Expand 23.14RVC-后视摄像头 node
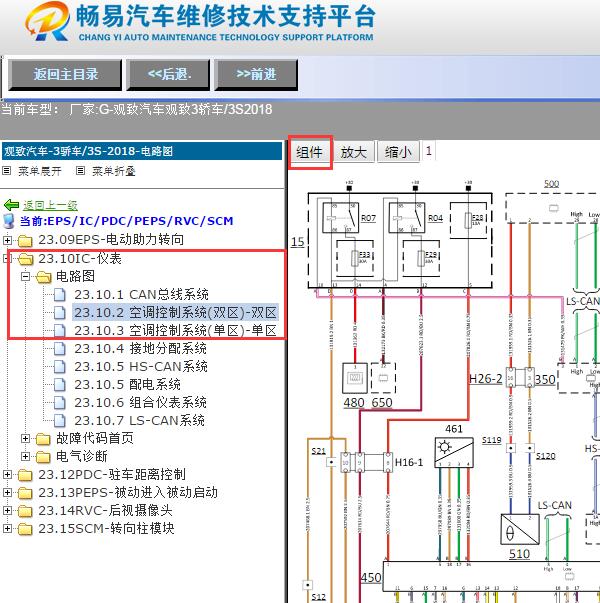600x603 pixels. [7, 511]
